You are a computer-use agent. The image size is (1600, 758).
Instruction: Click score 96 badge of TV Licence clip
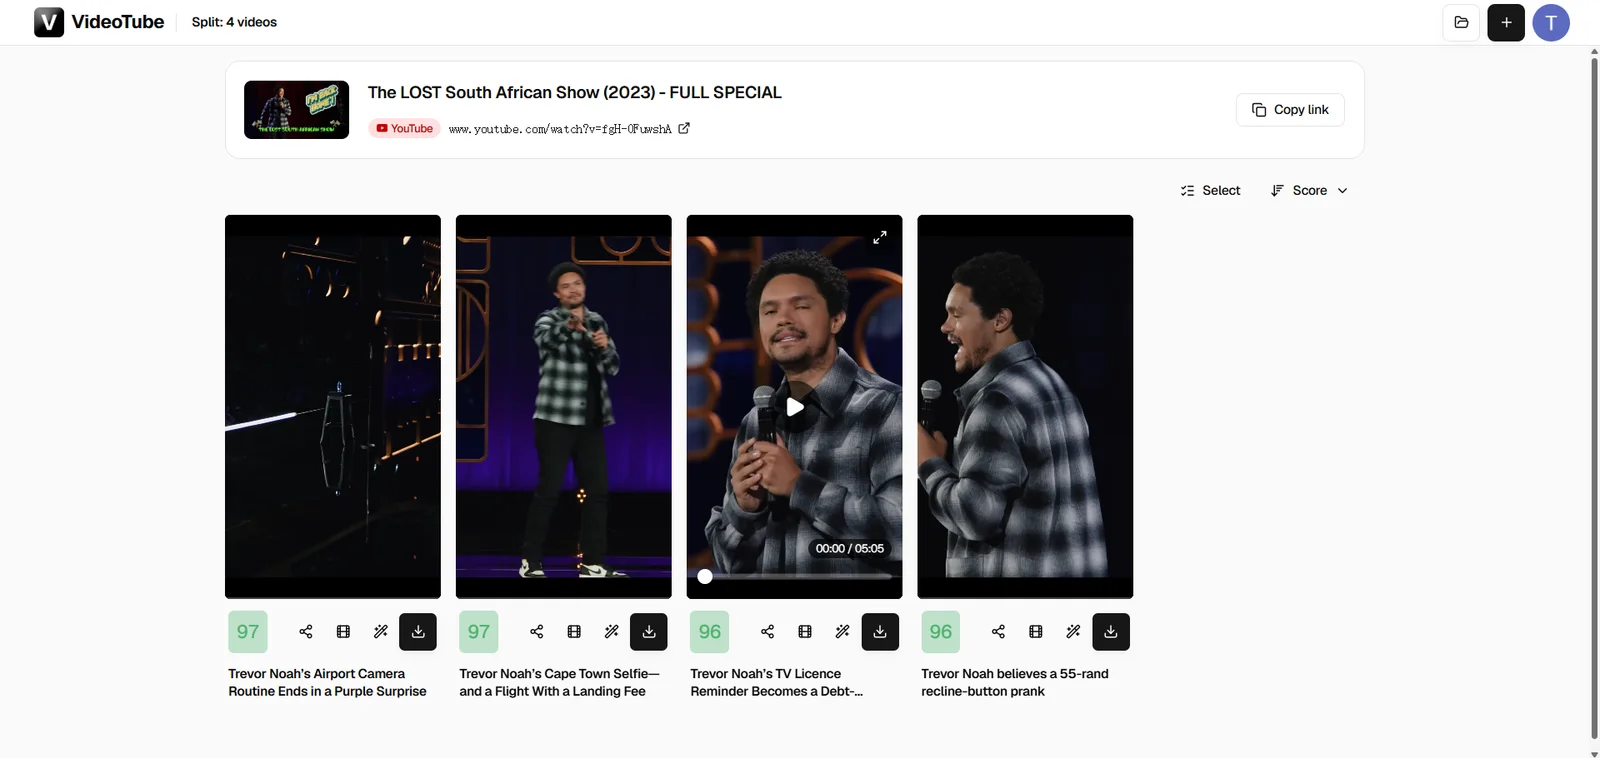click(x=710, y=632)
